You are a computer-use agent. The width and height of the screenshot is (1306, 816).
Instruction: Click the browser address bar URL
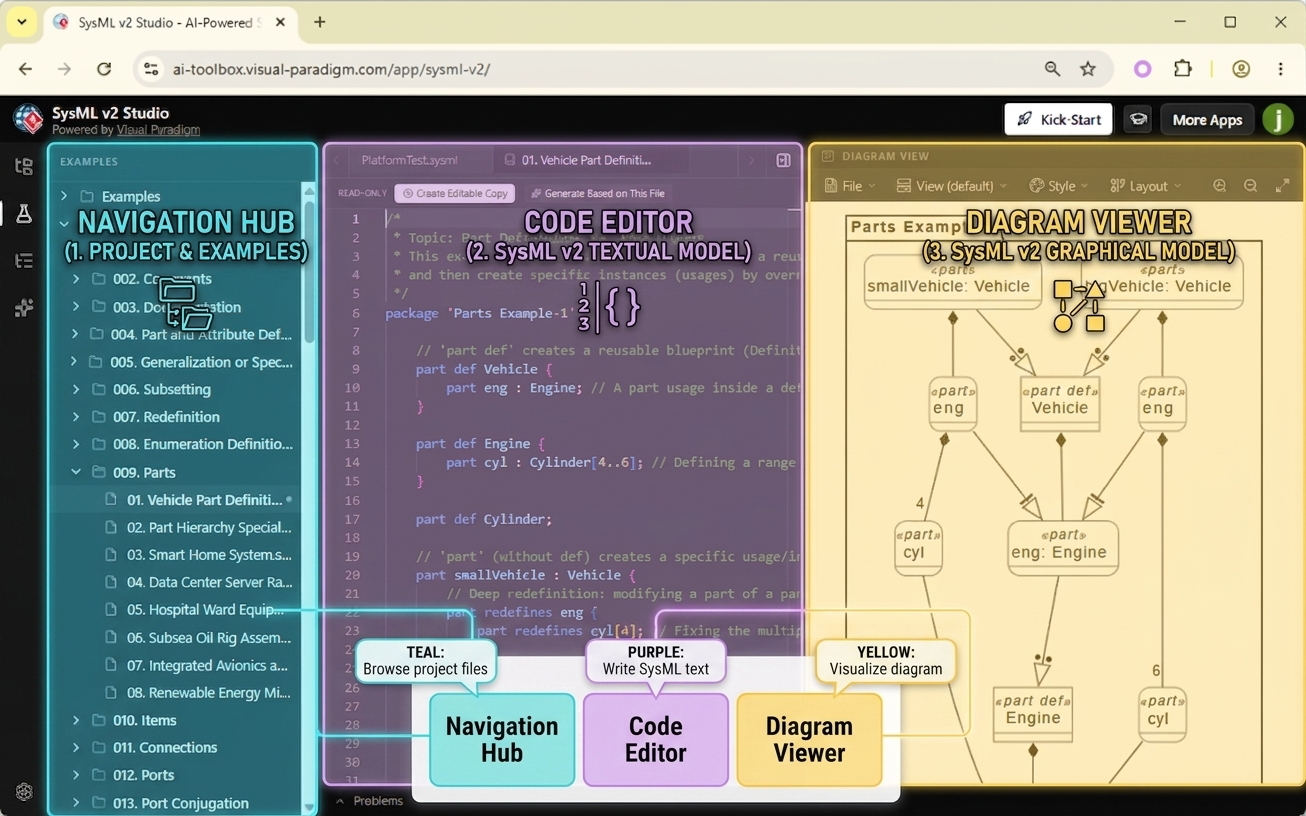click(331, 69)
